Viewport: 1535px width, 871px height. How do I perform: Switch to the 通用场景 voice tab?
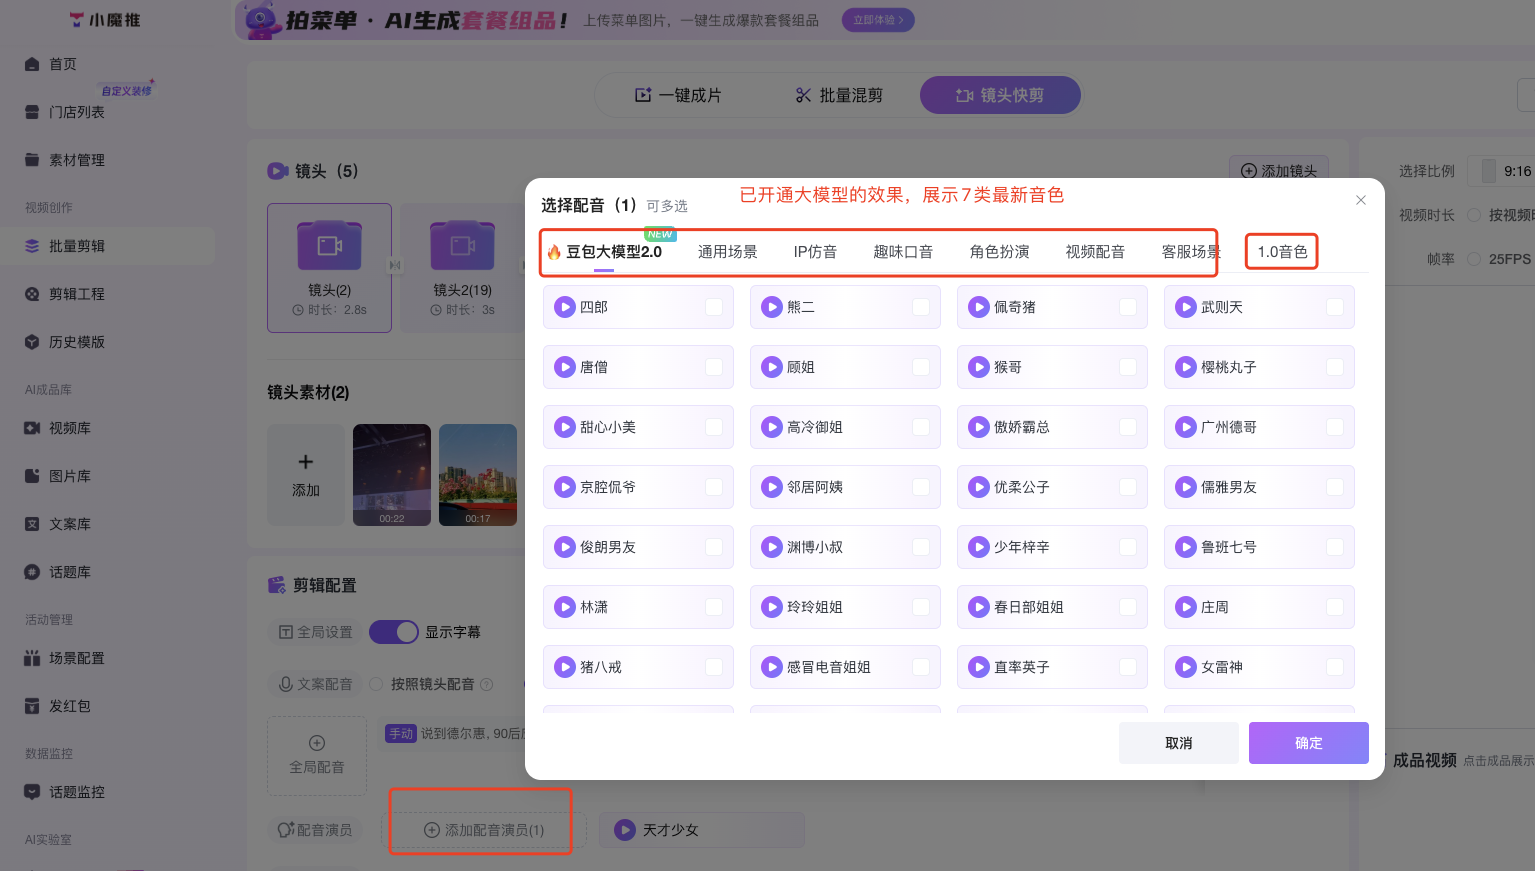pyautogui.click(x=728, y=252)
